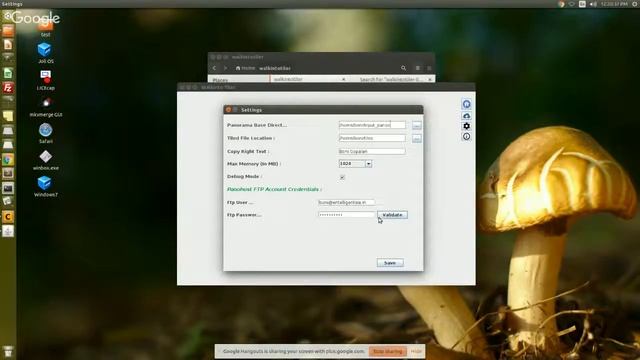Open the spreadsheet app in the launcher
Image resolution: width=640 pixels, height=360 pixels.
(x=8, y=73)
